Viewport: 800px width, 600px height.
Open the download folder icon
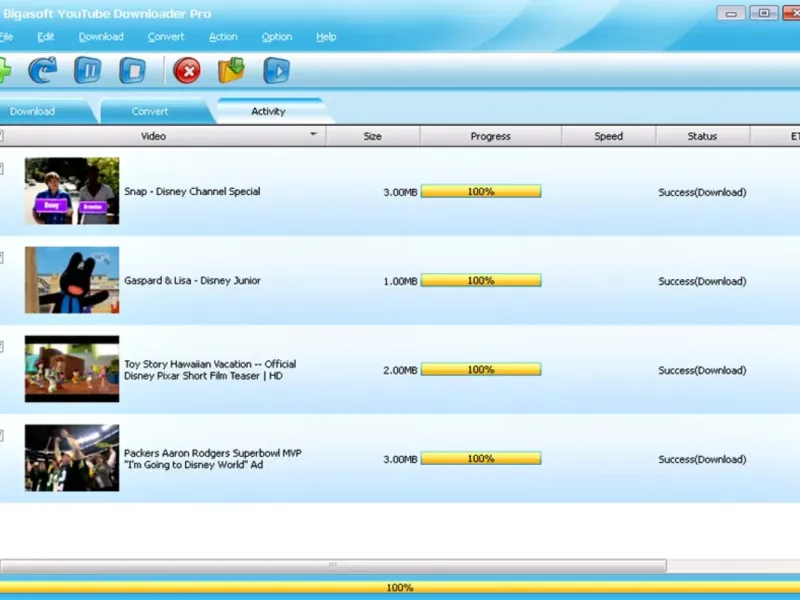(232, 70)
